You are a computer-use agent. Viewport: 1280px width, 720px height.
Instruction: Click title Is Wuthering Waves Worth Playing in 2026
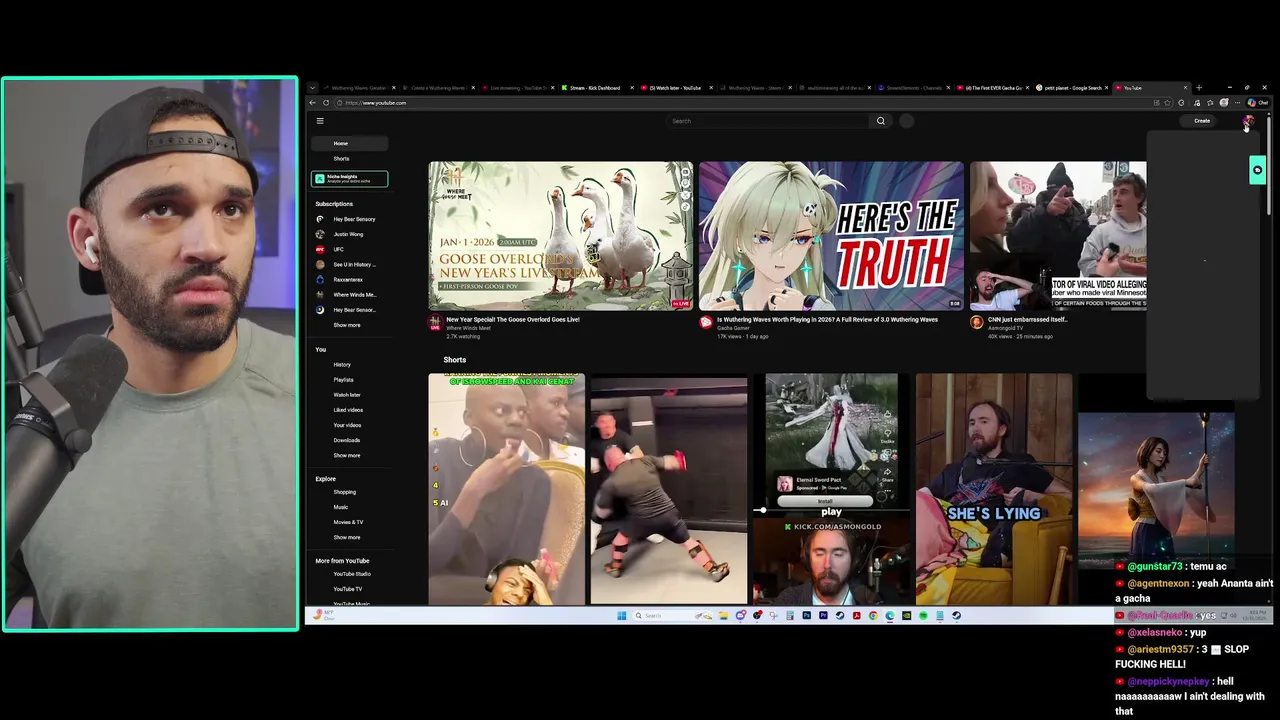point(827,320)
